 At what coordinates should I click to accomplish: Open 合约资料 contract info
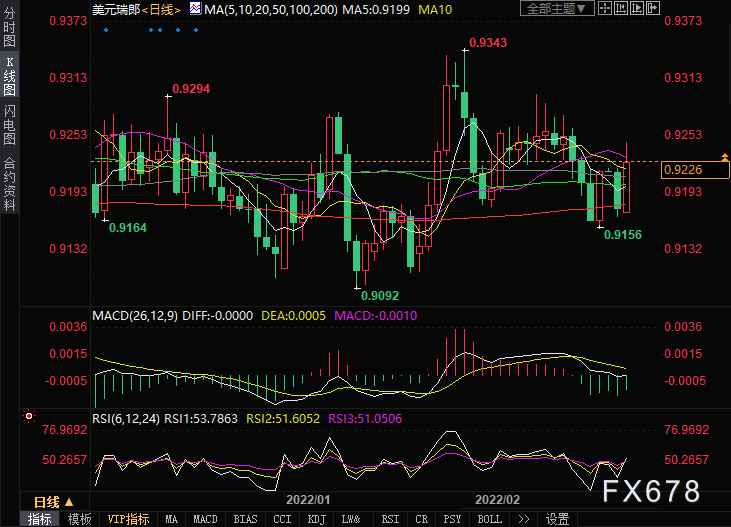9,183
